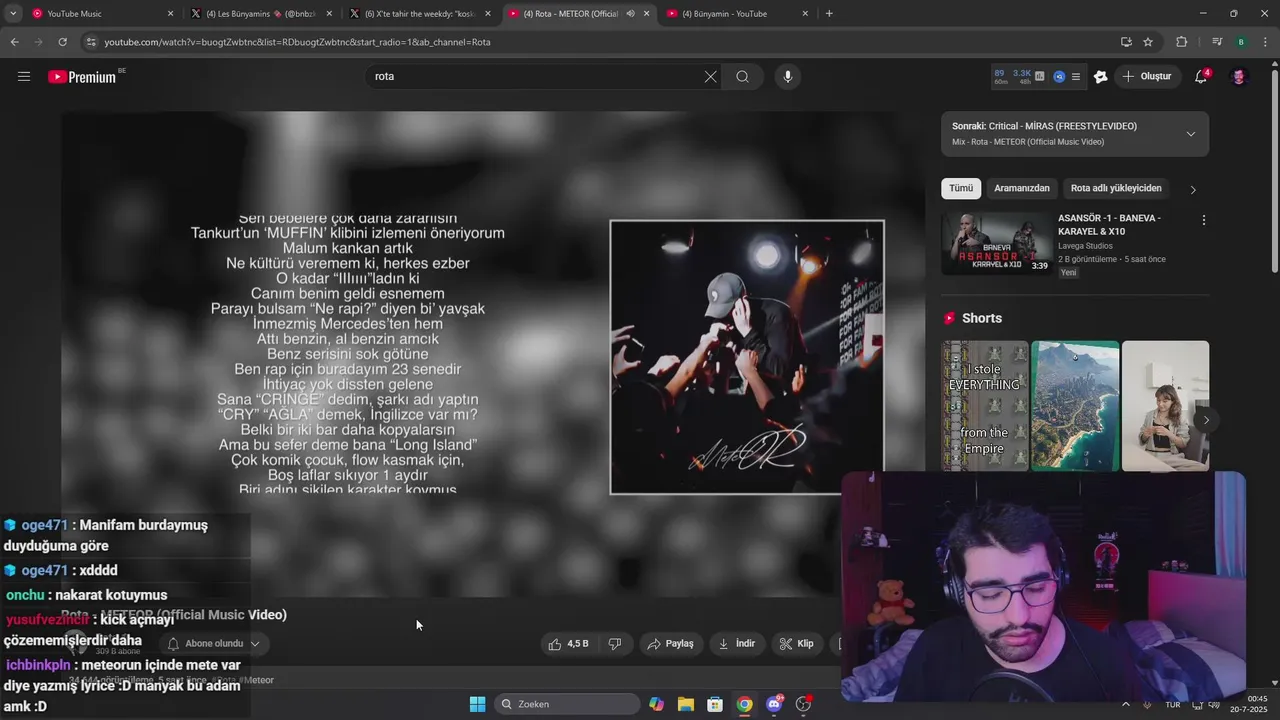The height and width of the screenshot is (720, 1280).
Task: View site information icon in address bar
Action: click(x=91, y=42)
